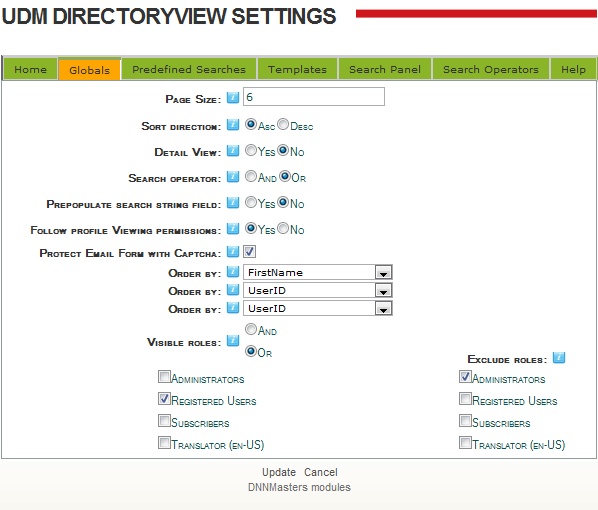Set Prepopulate search string field to No
Image resolution: width=598 pixels, height=510 pixels.
point(283,202)
